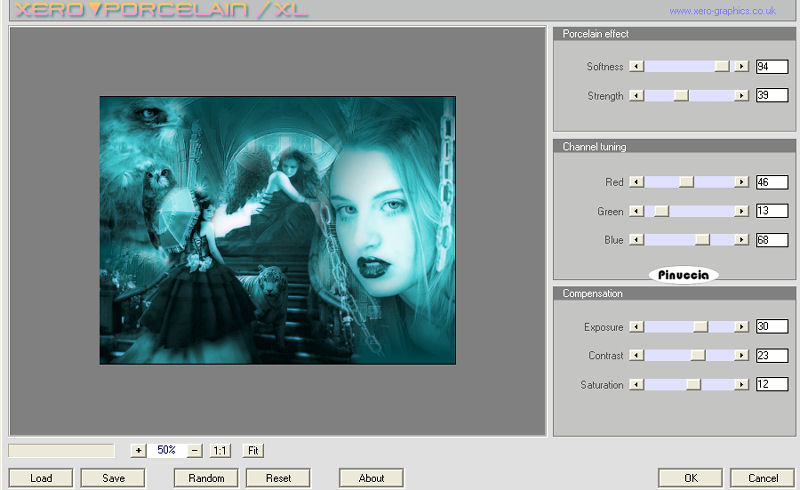Screen dimensions: 800x490
Task: Click the Exposure slider thumb
Action: coord(701,327)
